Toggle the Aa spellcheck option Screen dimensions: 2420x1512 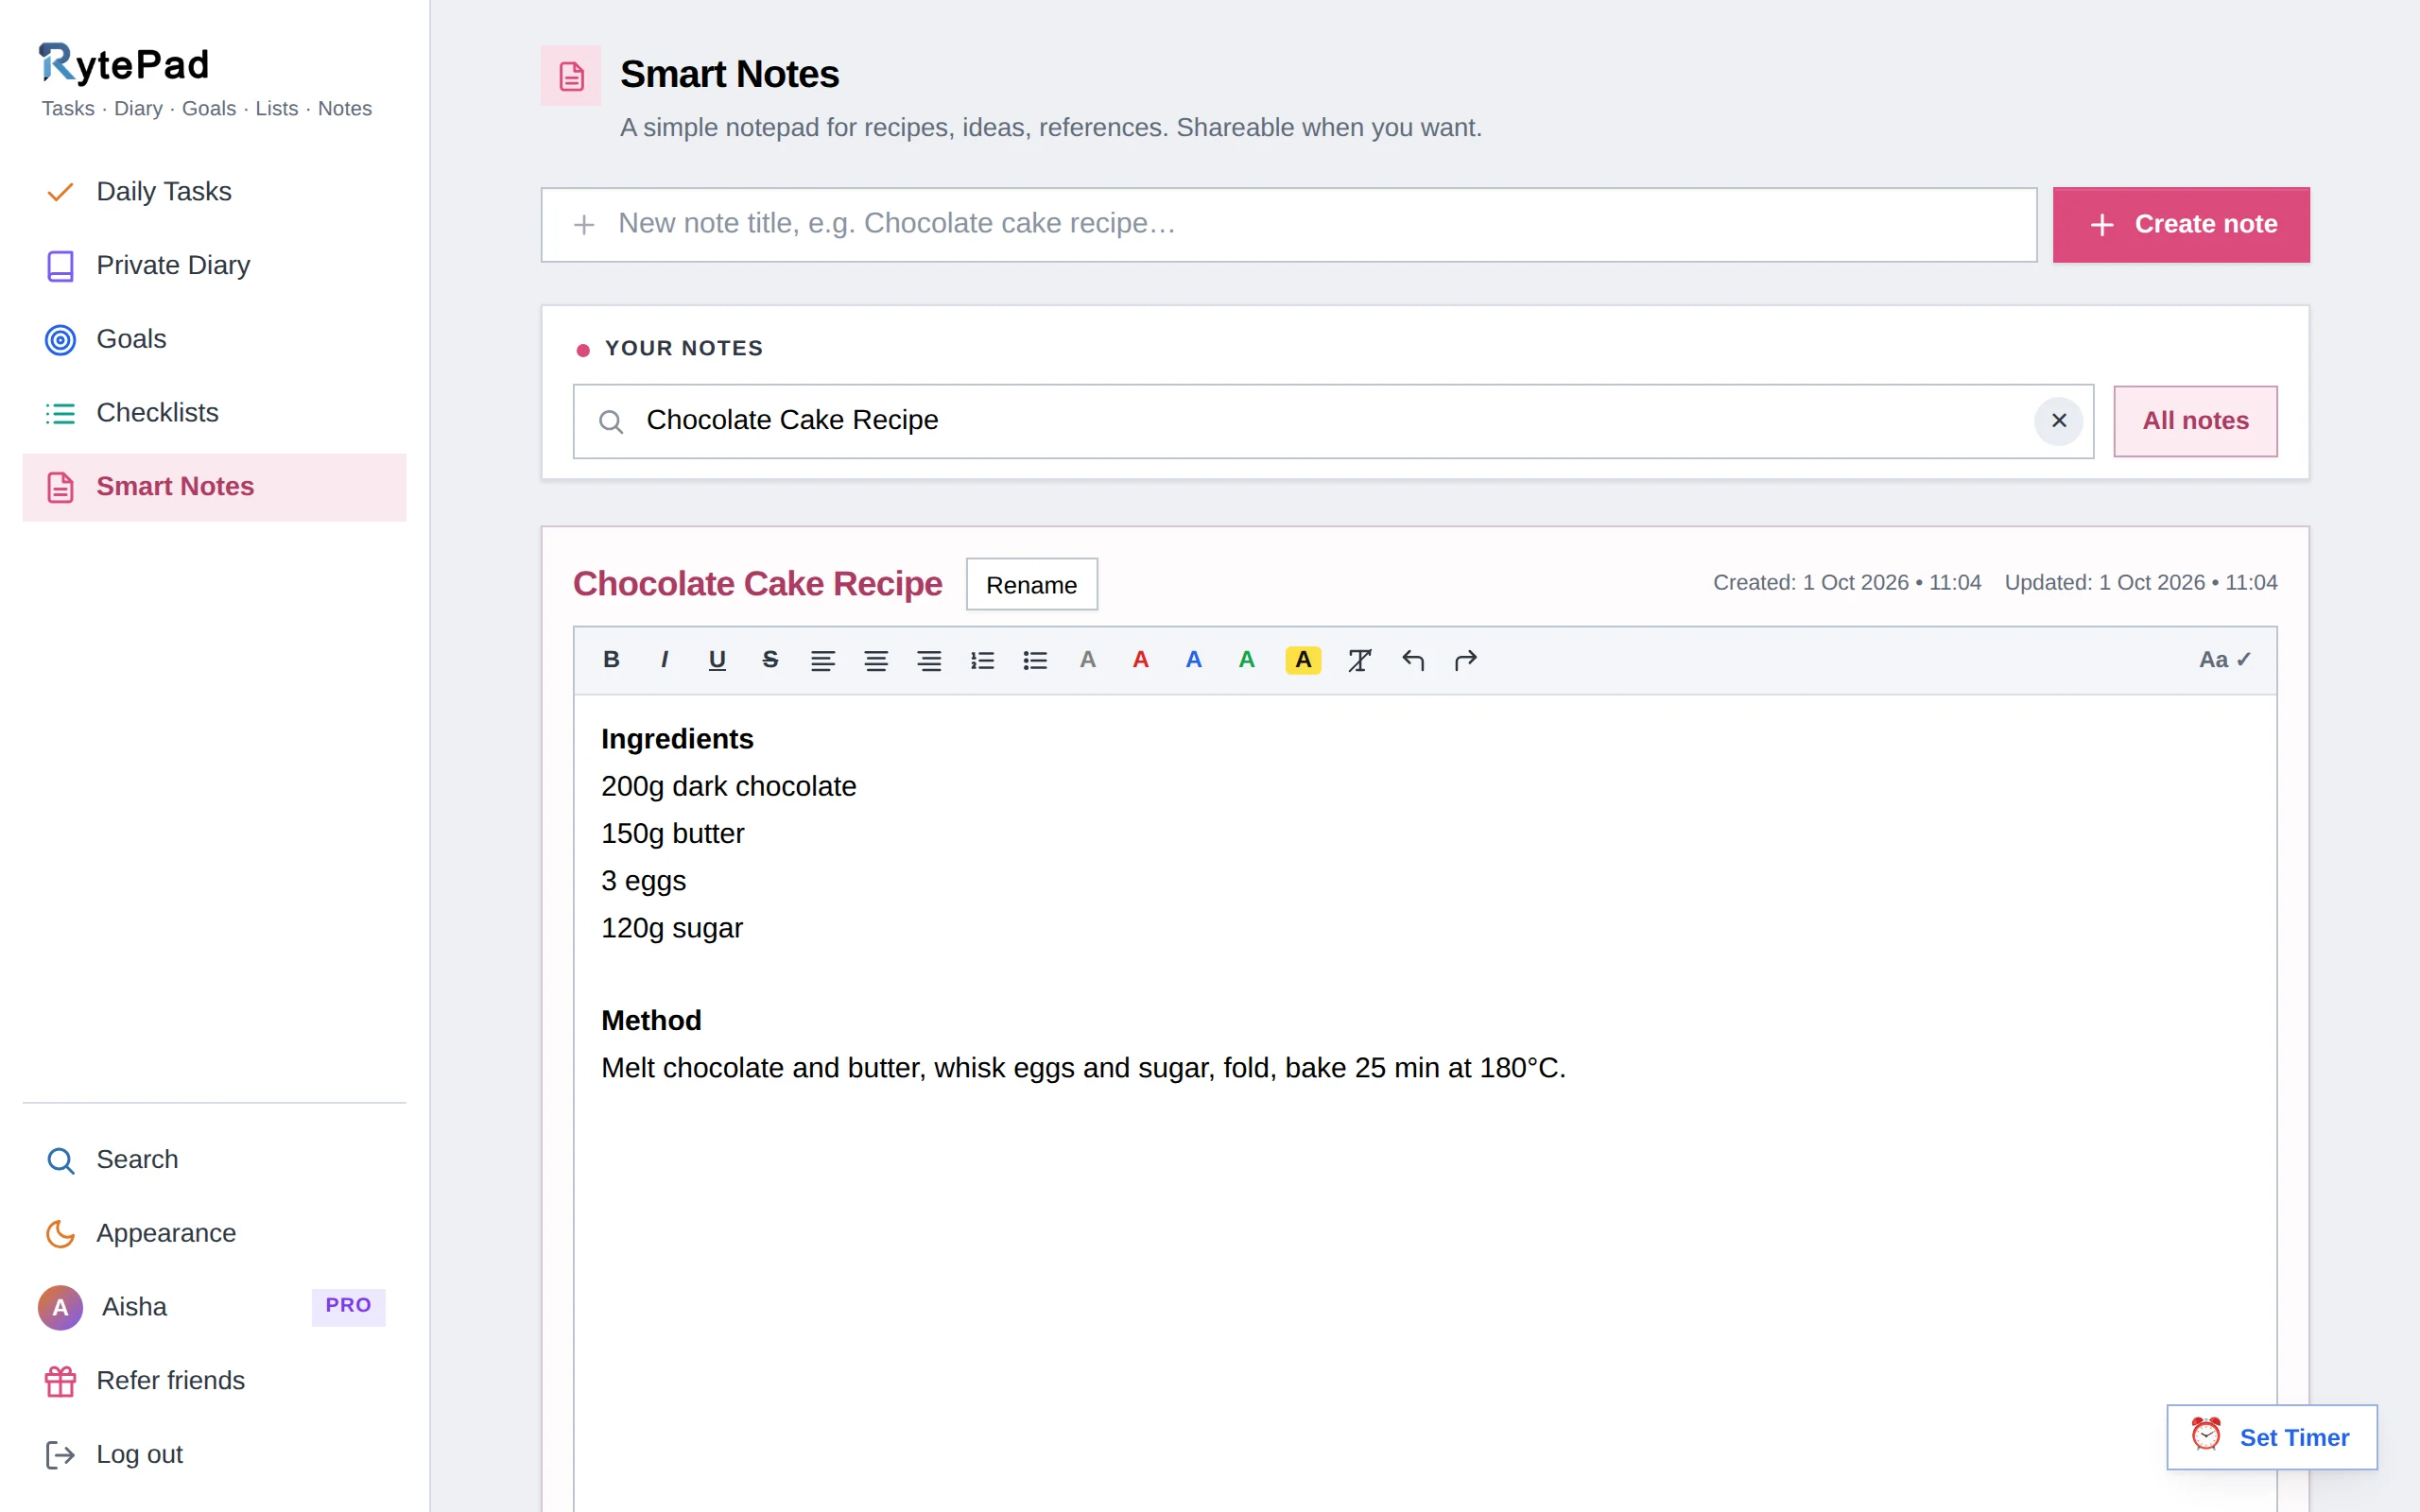pos(2225,660)
